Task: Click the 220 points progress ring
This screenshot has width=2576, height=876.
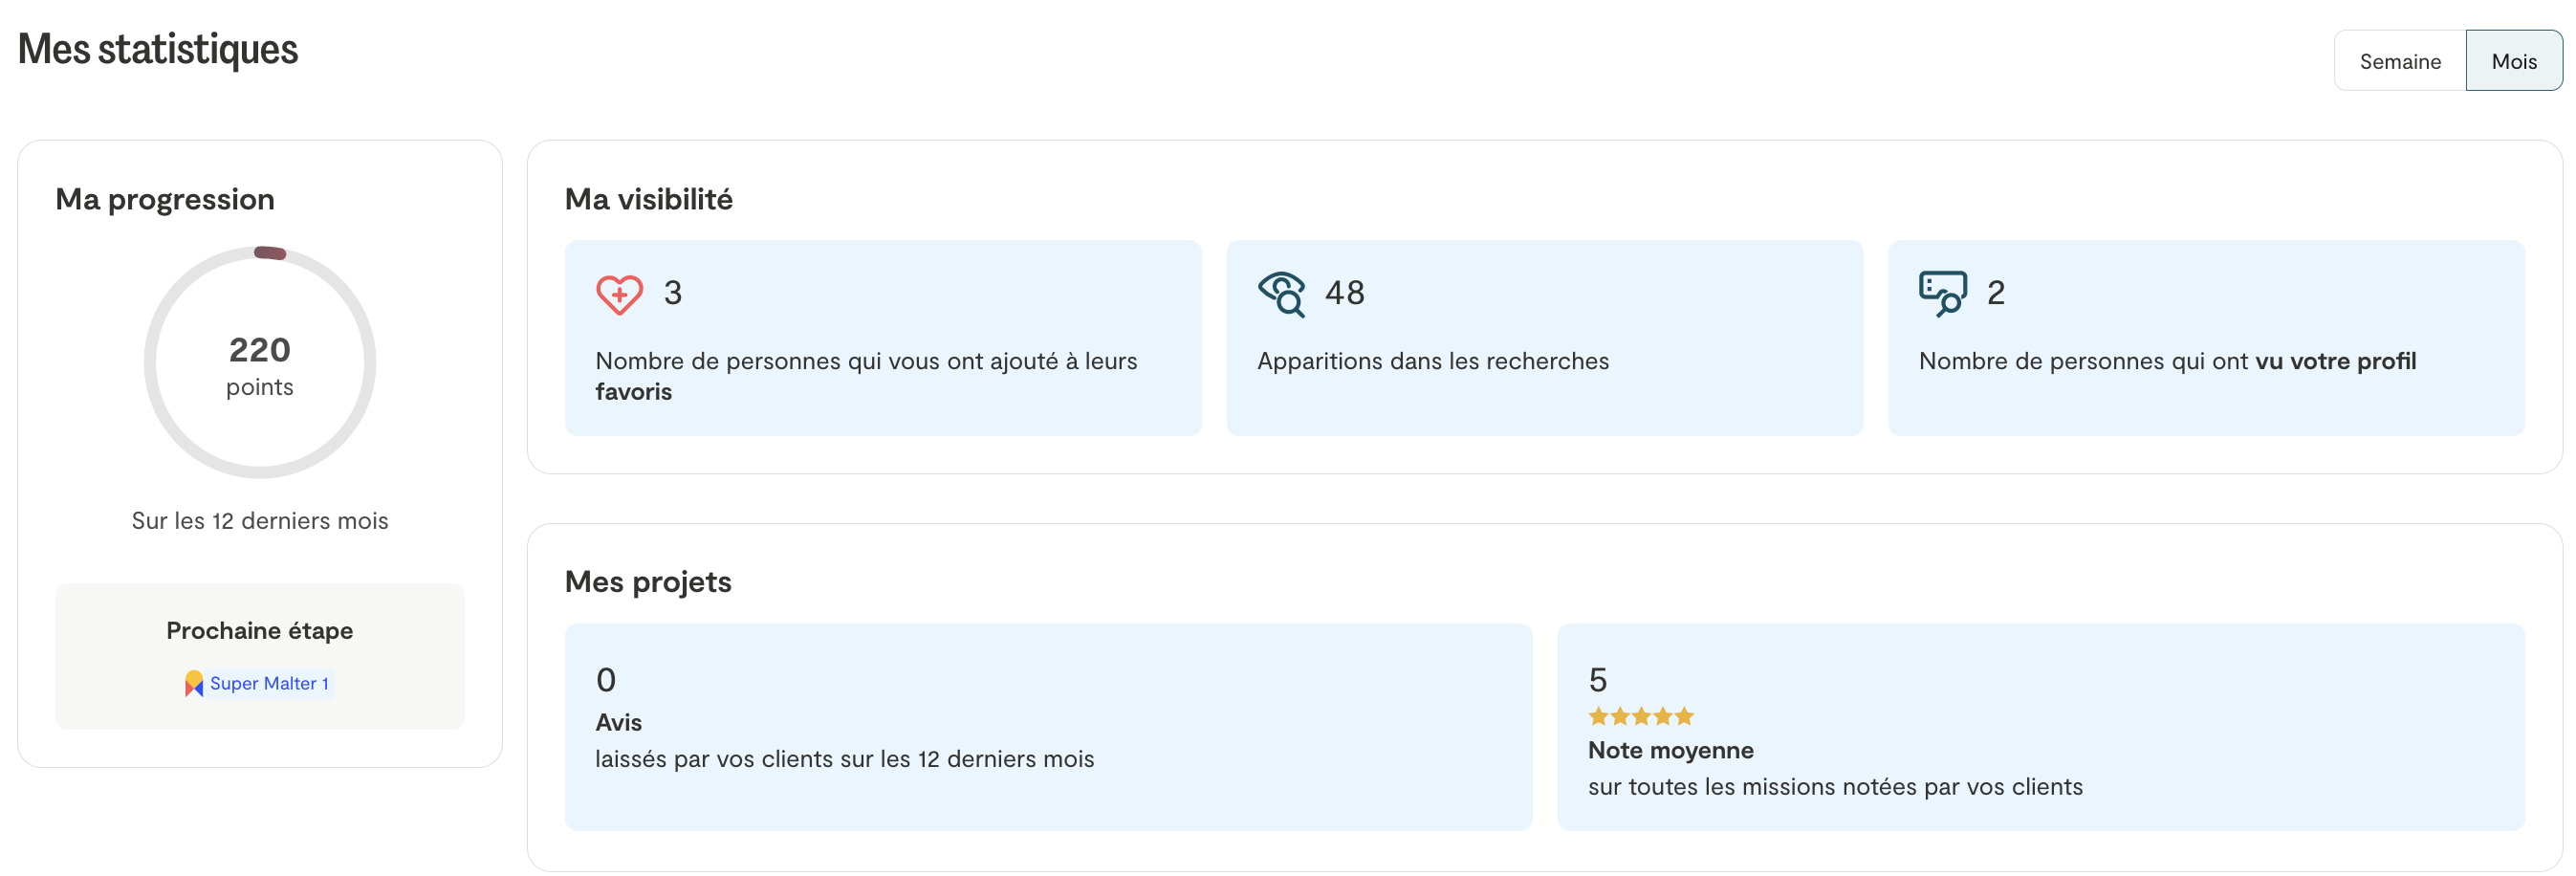Action: click(x=260, y=362)
